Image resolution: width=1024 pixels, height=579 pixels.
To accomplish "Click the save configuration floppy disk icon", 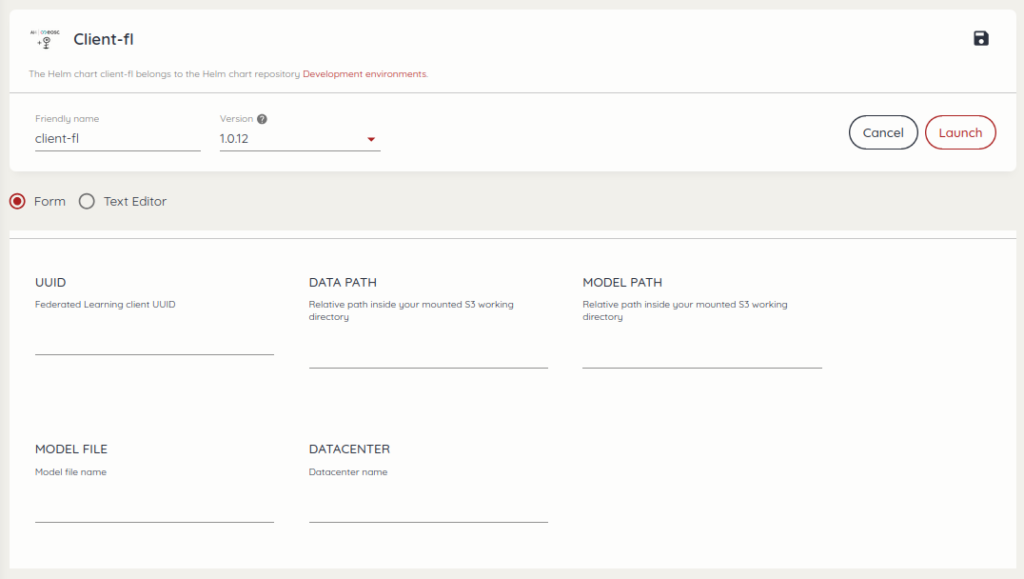I will [981, 39].
